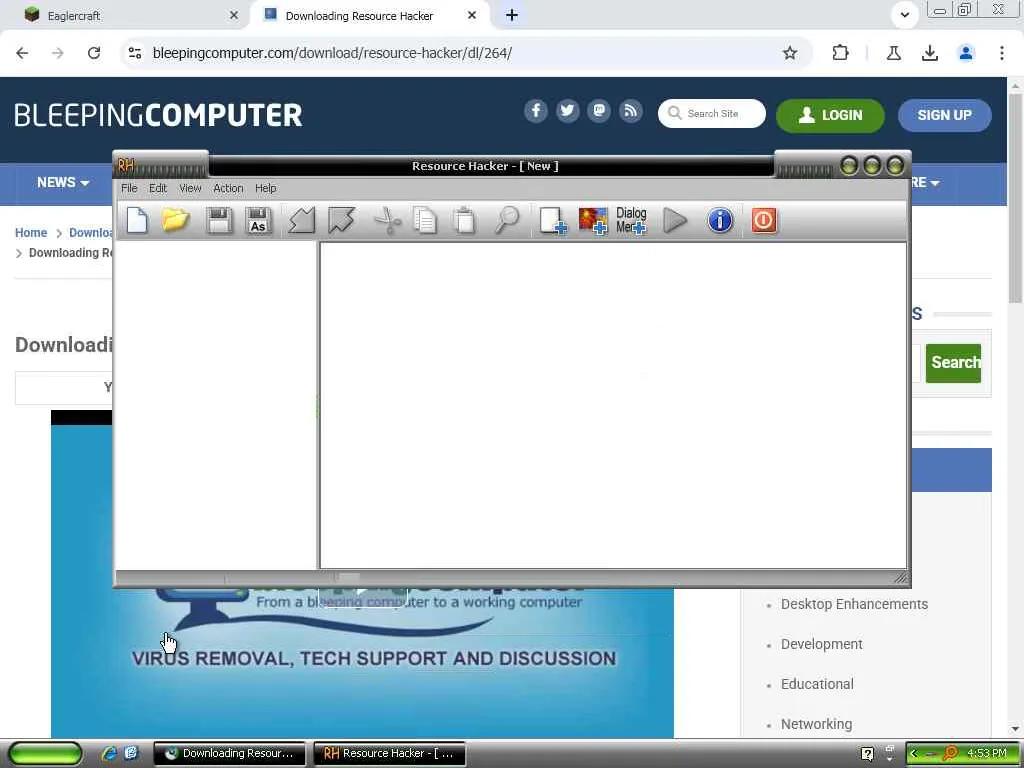Expand the NEWS navigation dropdown
1024x768 pixels.
63,183
